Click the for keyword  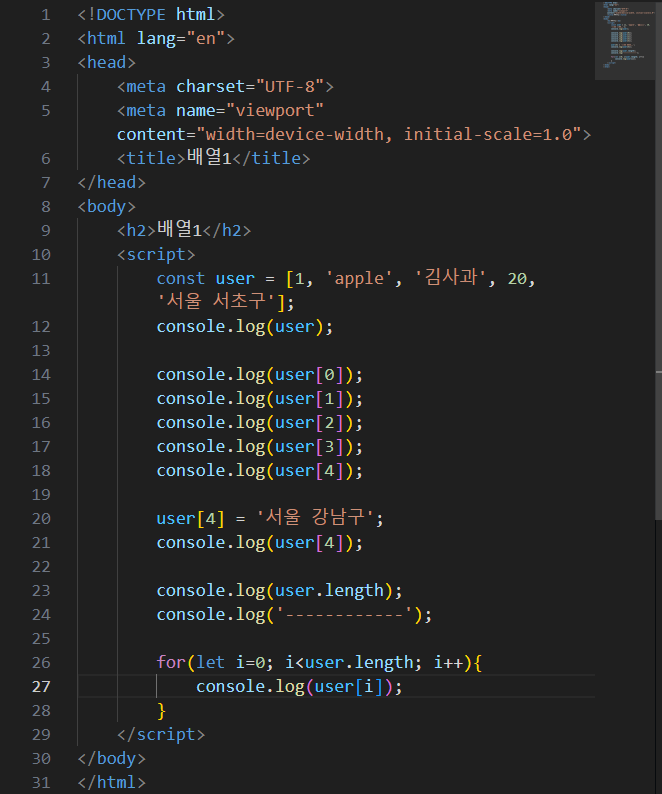coord(171,662)
